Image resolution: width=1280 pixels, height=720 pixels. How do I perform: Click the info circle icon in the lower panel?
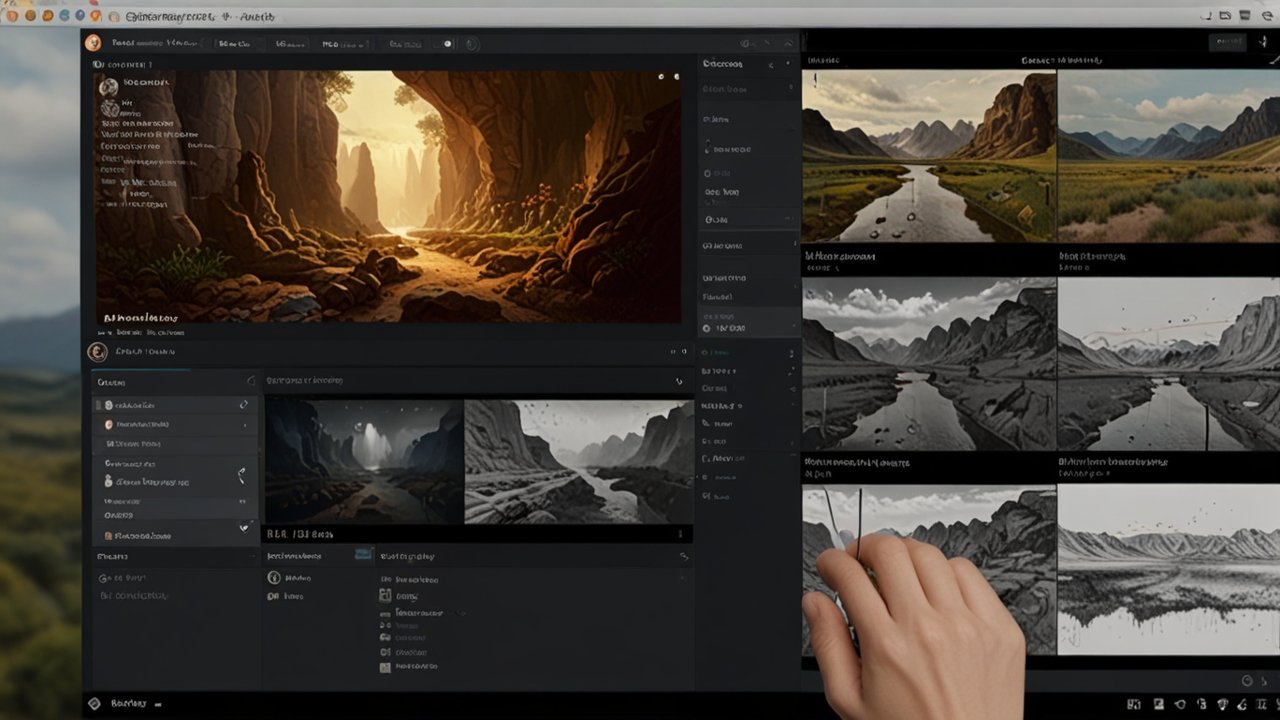click(273, 578)
